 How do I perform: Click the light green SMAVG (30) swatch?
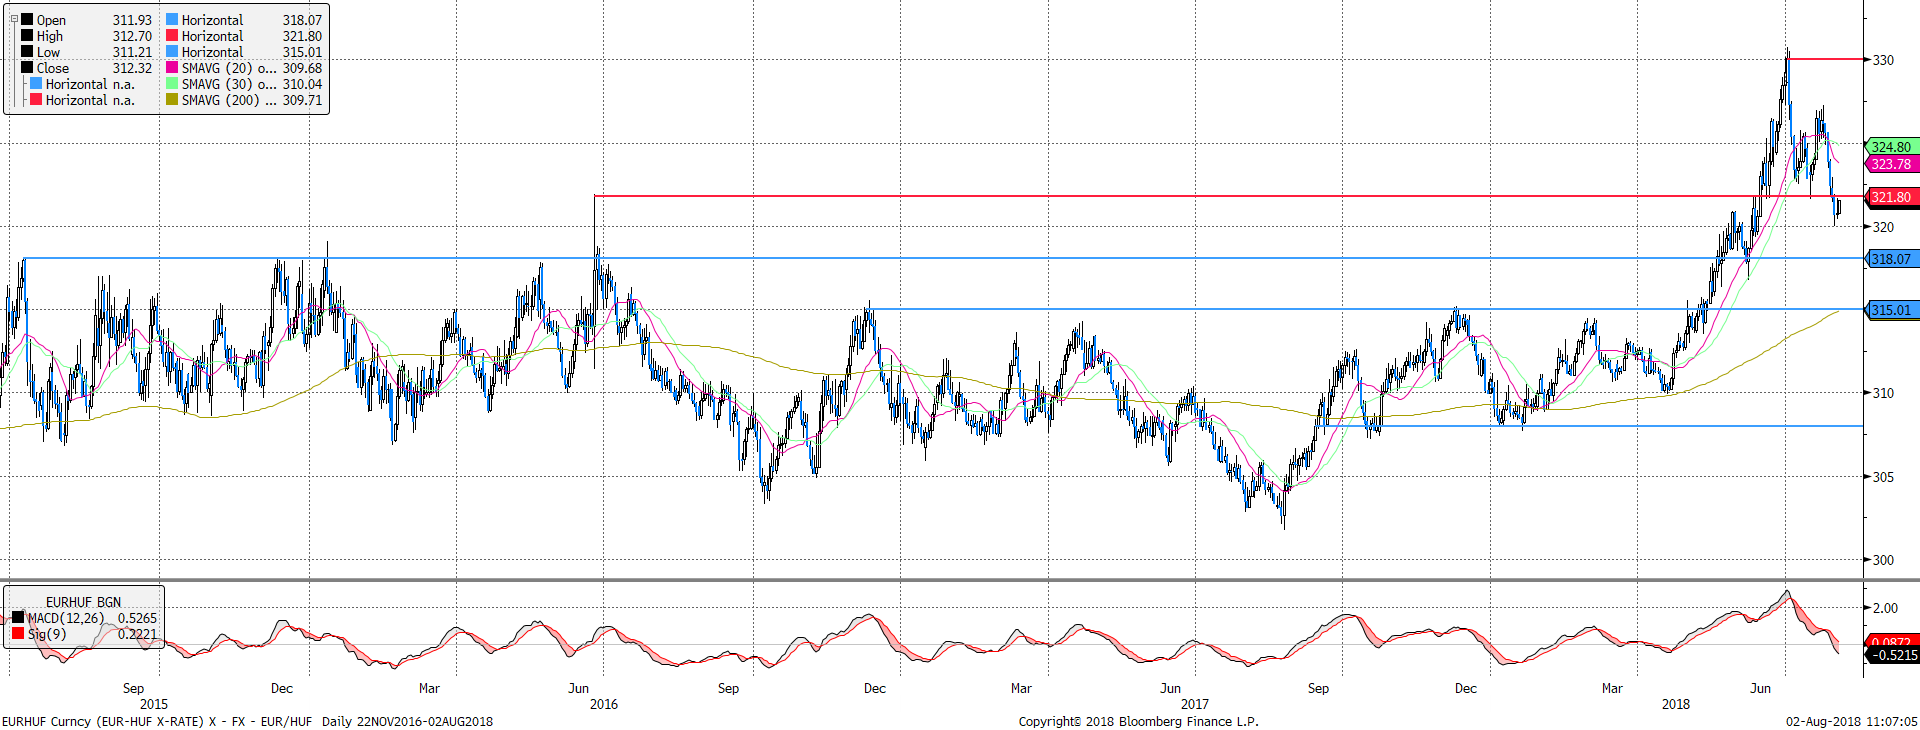point(172,84)
